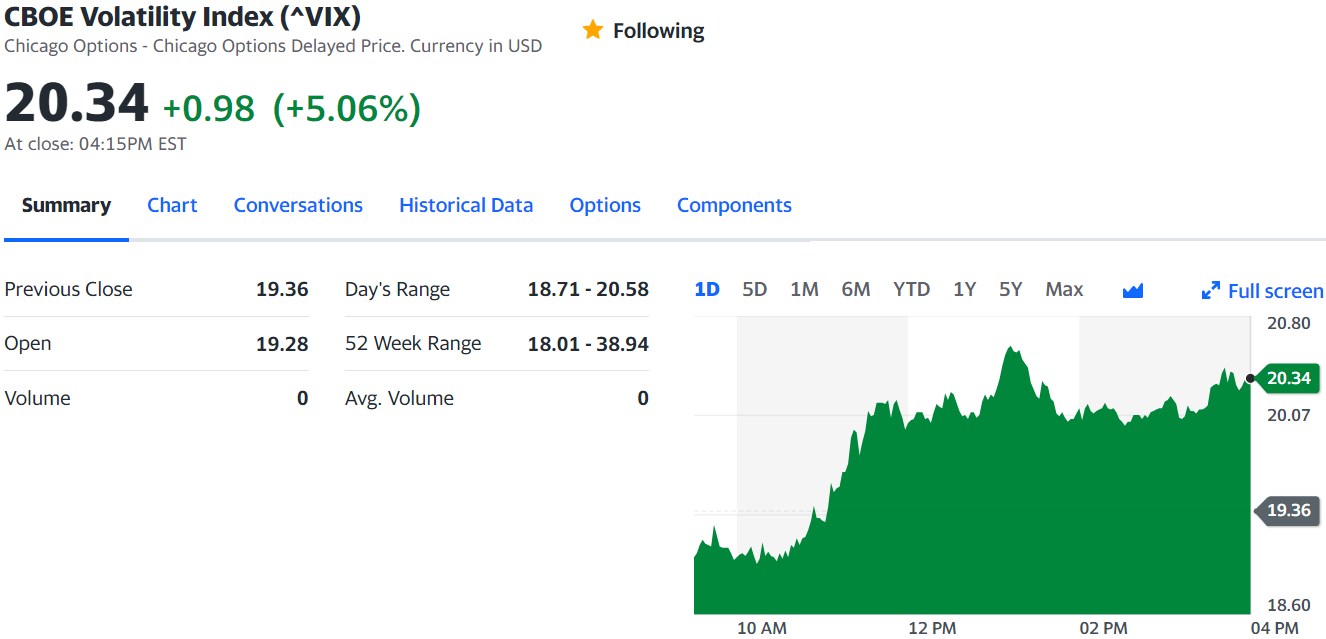
Task: Set chart range to 6M
Action: [x=856, y=289]
